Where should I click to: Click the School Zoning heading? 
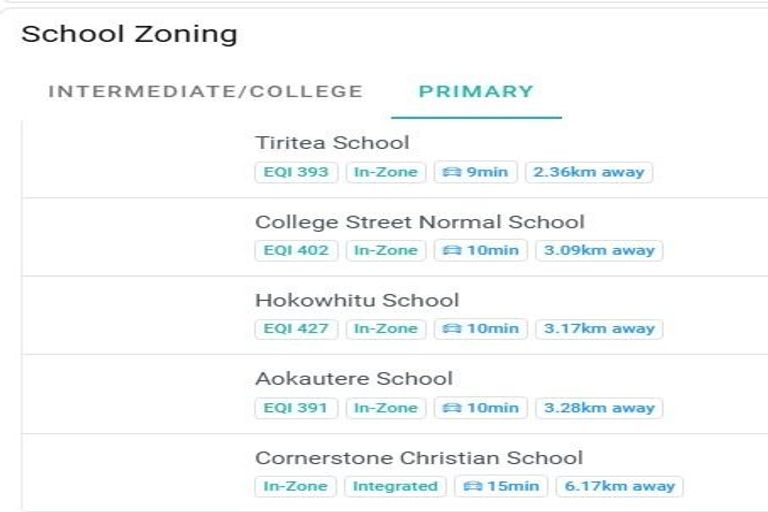point(129,34)
